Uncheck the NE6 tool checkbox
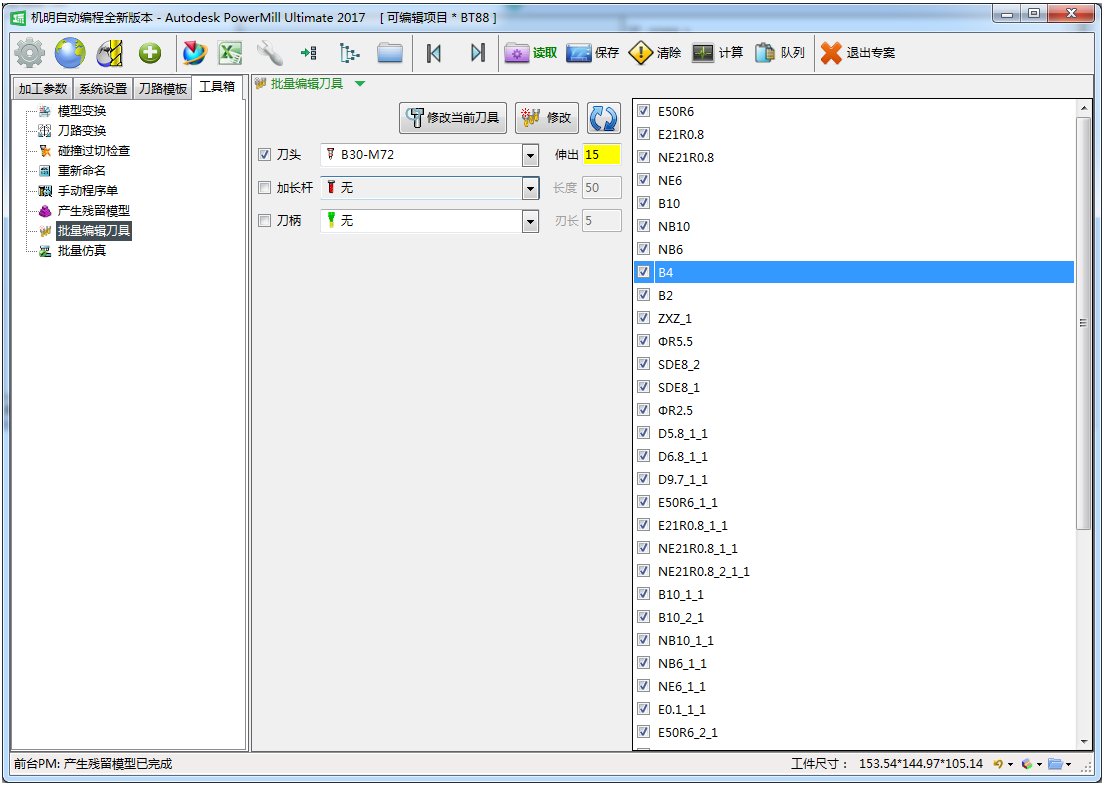This screenshot has height=787, width=1105. [x=643, y=180]
